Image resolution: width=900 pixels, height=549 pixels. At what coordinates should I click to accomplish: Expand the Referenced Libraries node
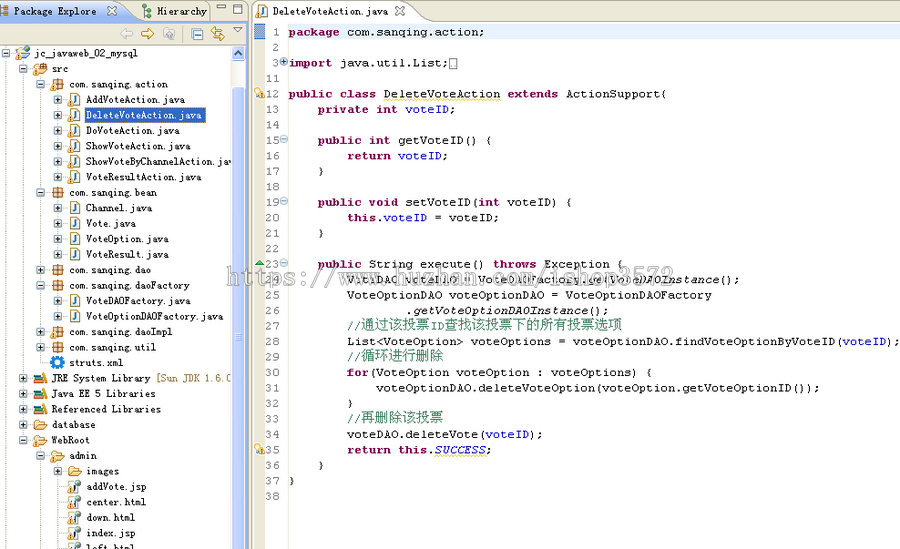[23, 409]
